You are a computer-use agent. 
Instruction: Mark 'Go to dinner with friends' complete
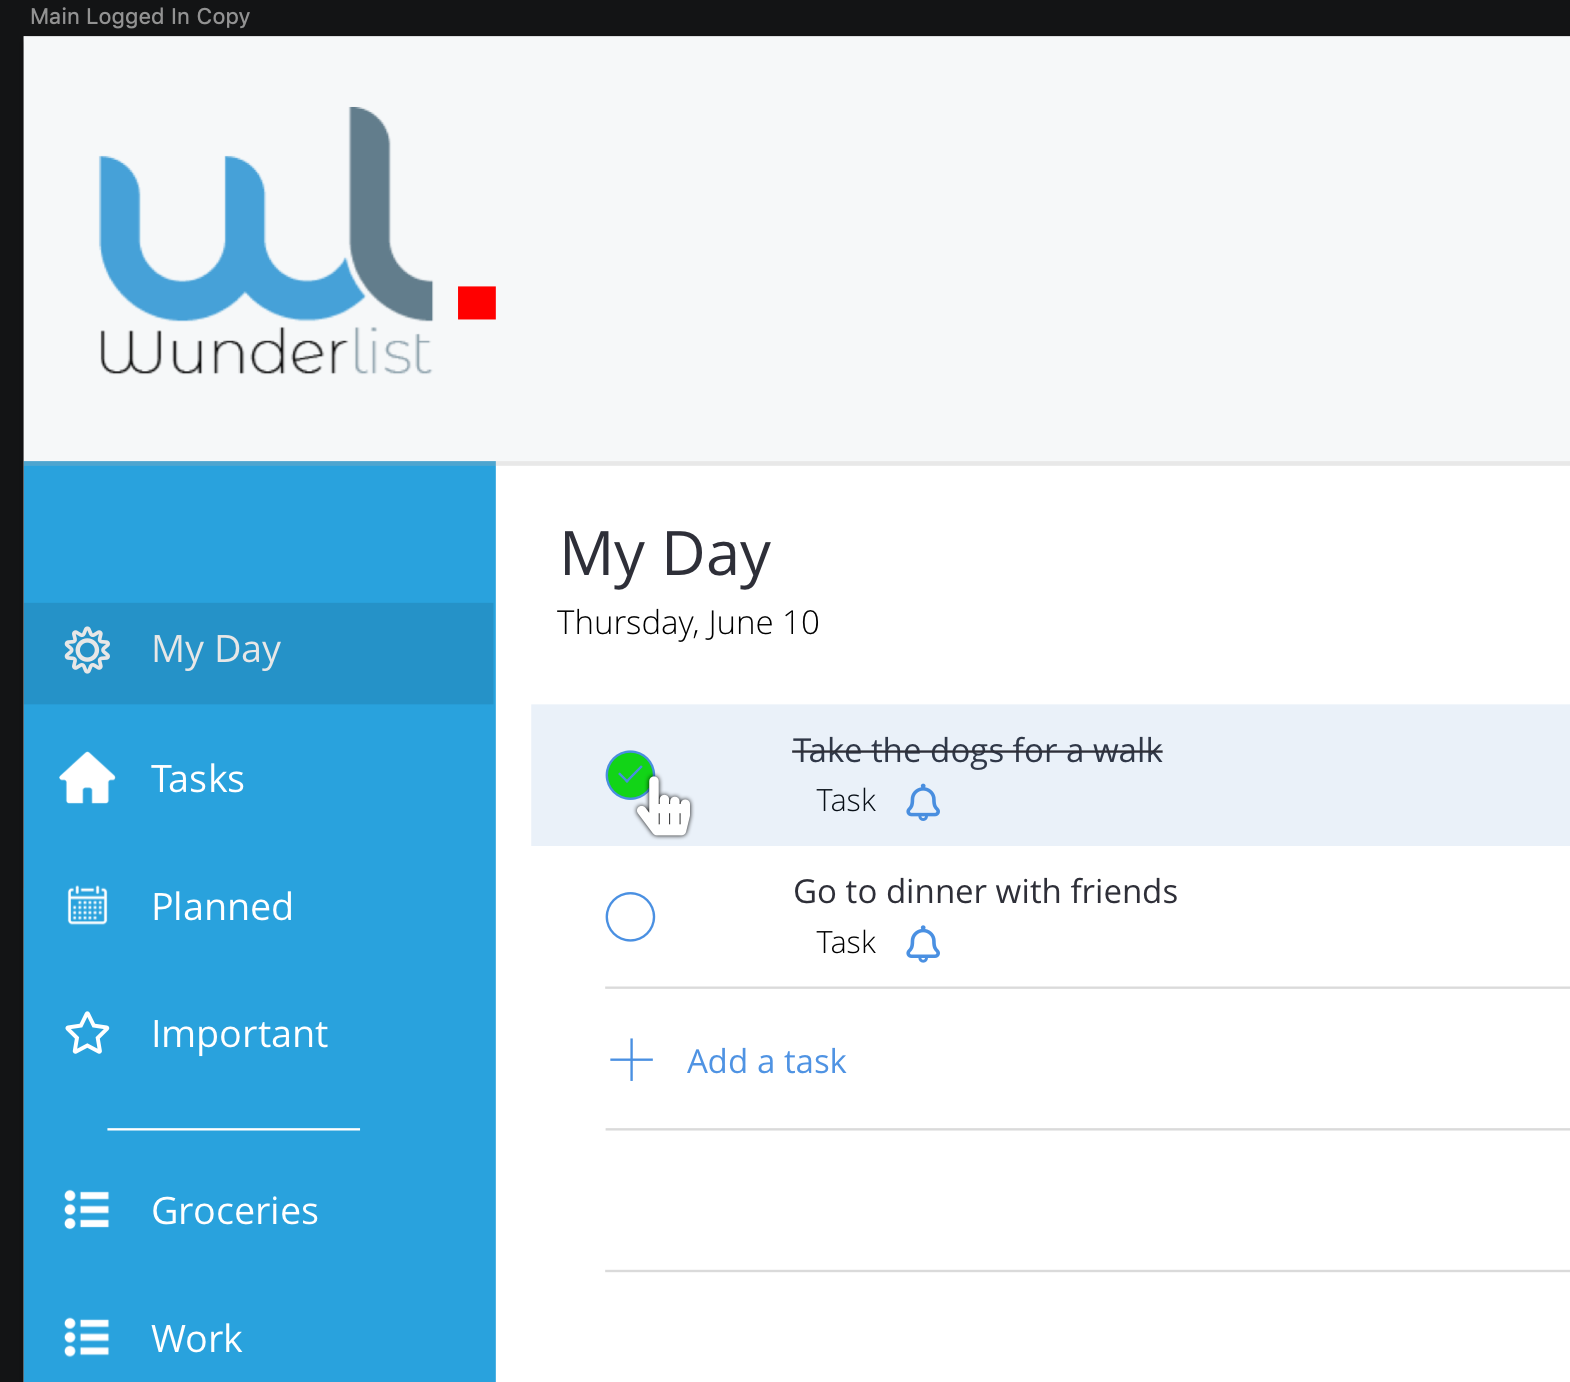630,916
